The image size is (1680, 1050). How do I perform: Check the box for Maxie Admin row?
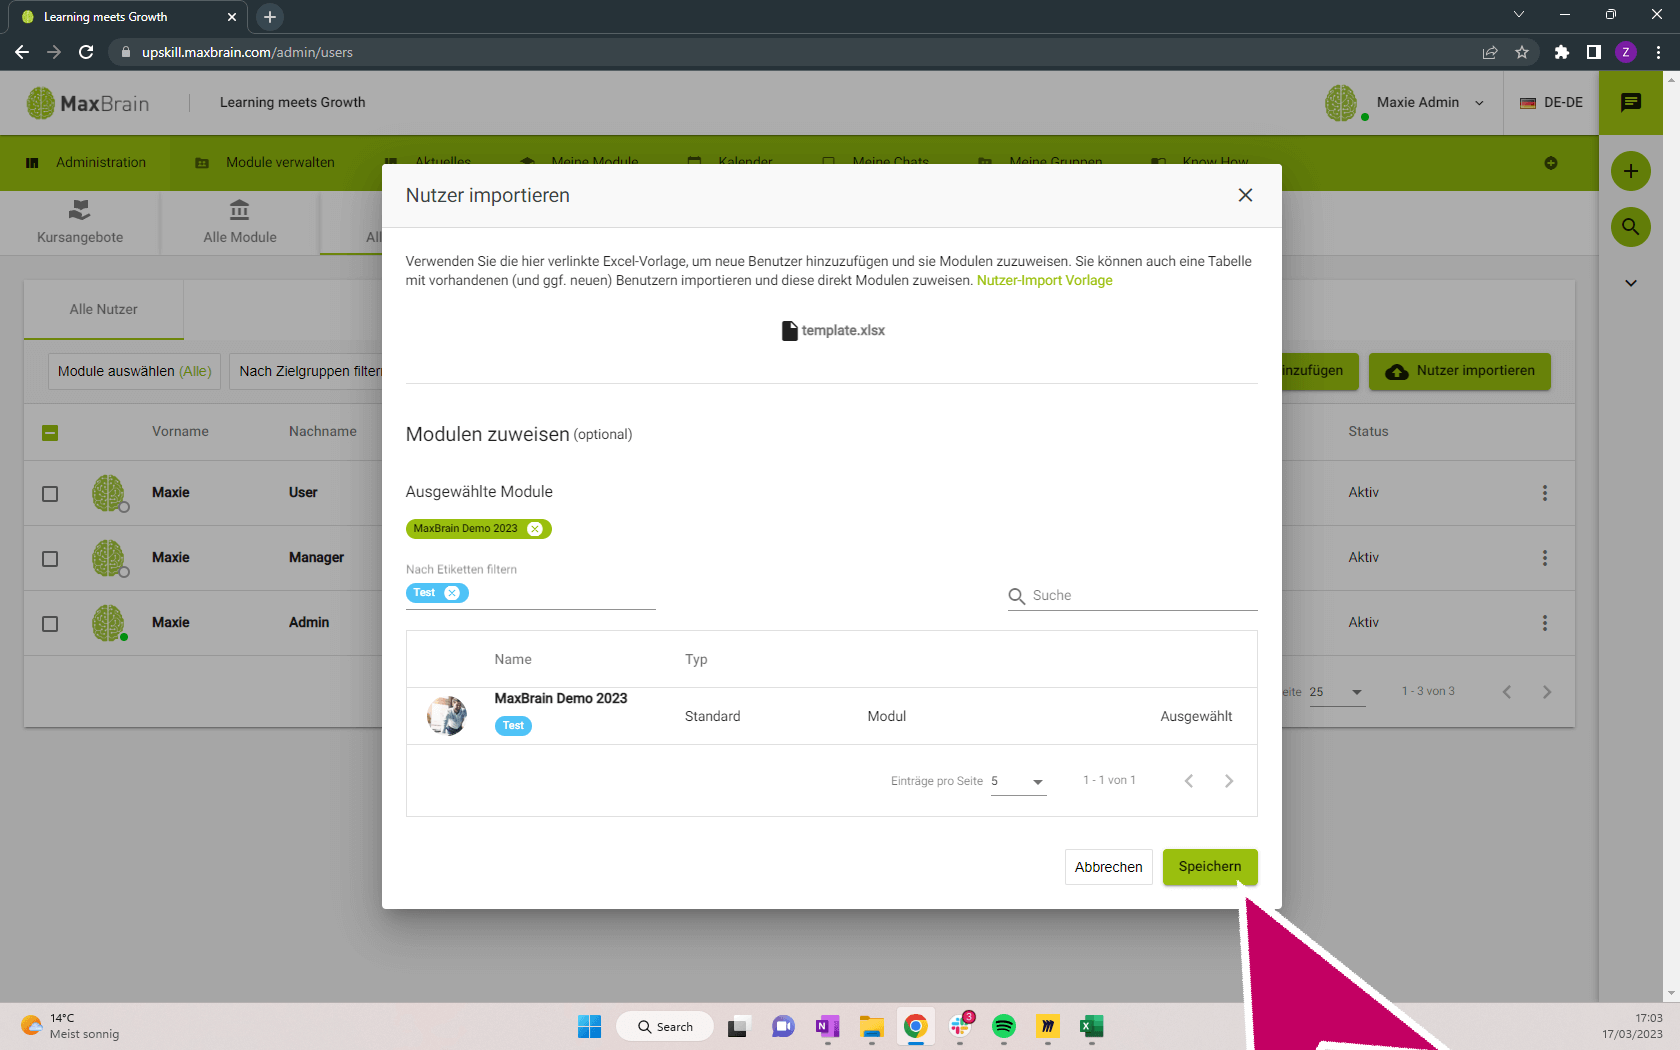click(x=50, y=624)
